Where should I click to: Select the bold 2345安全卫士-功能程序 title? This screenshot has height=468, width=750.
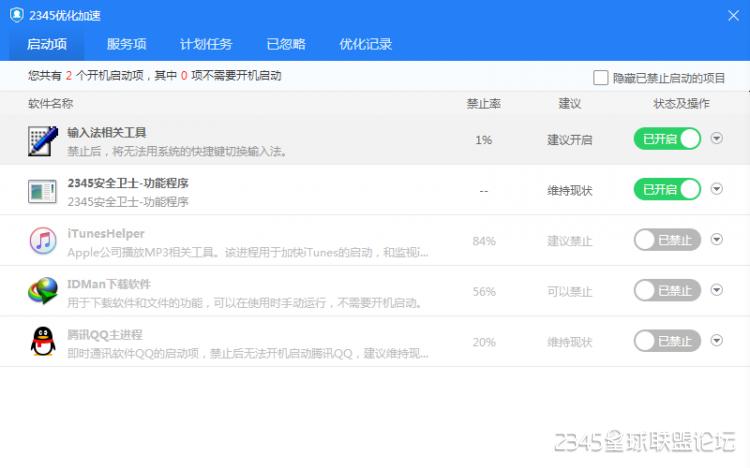click(x=128, y=183)
